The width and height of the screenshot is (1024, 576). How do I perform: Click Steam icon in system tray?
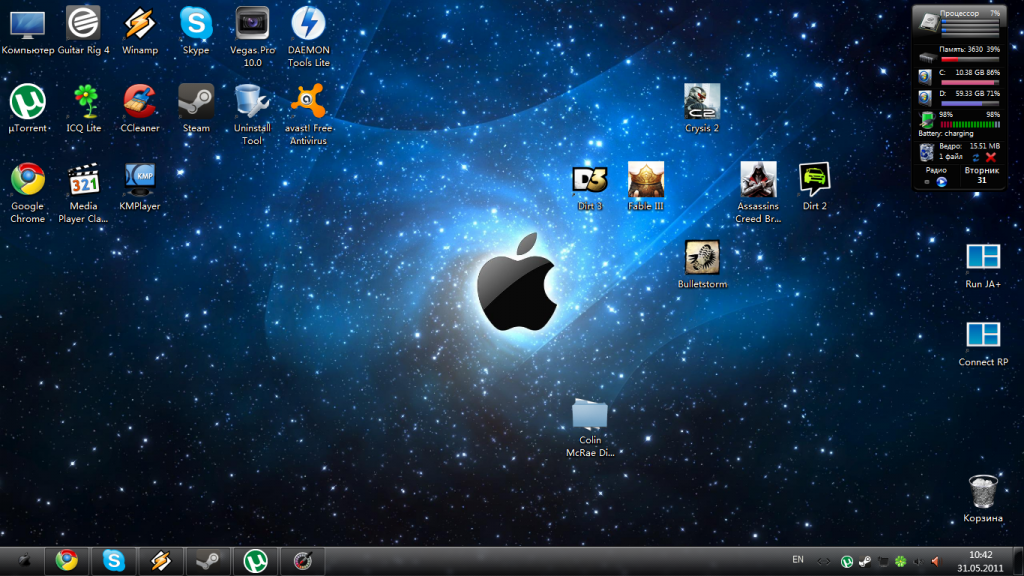[865, 561]
